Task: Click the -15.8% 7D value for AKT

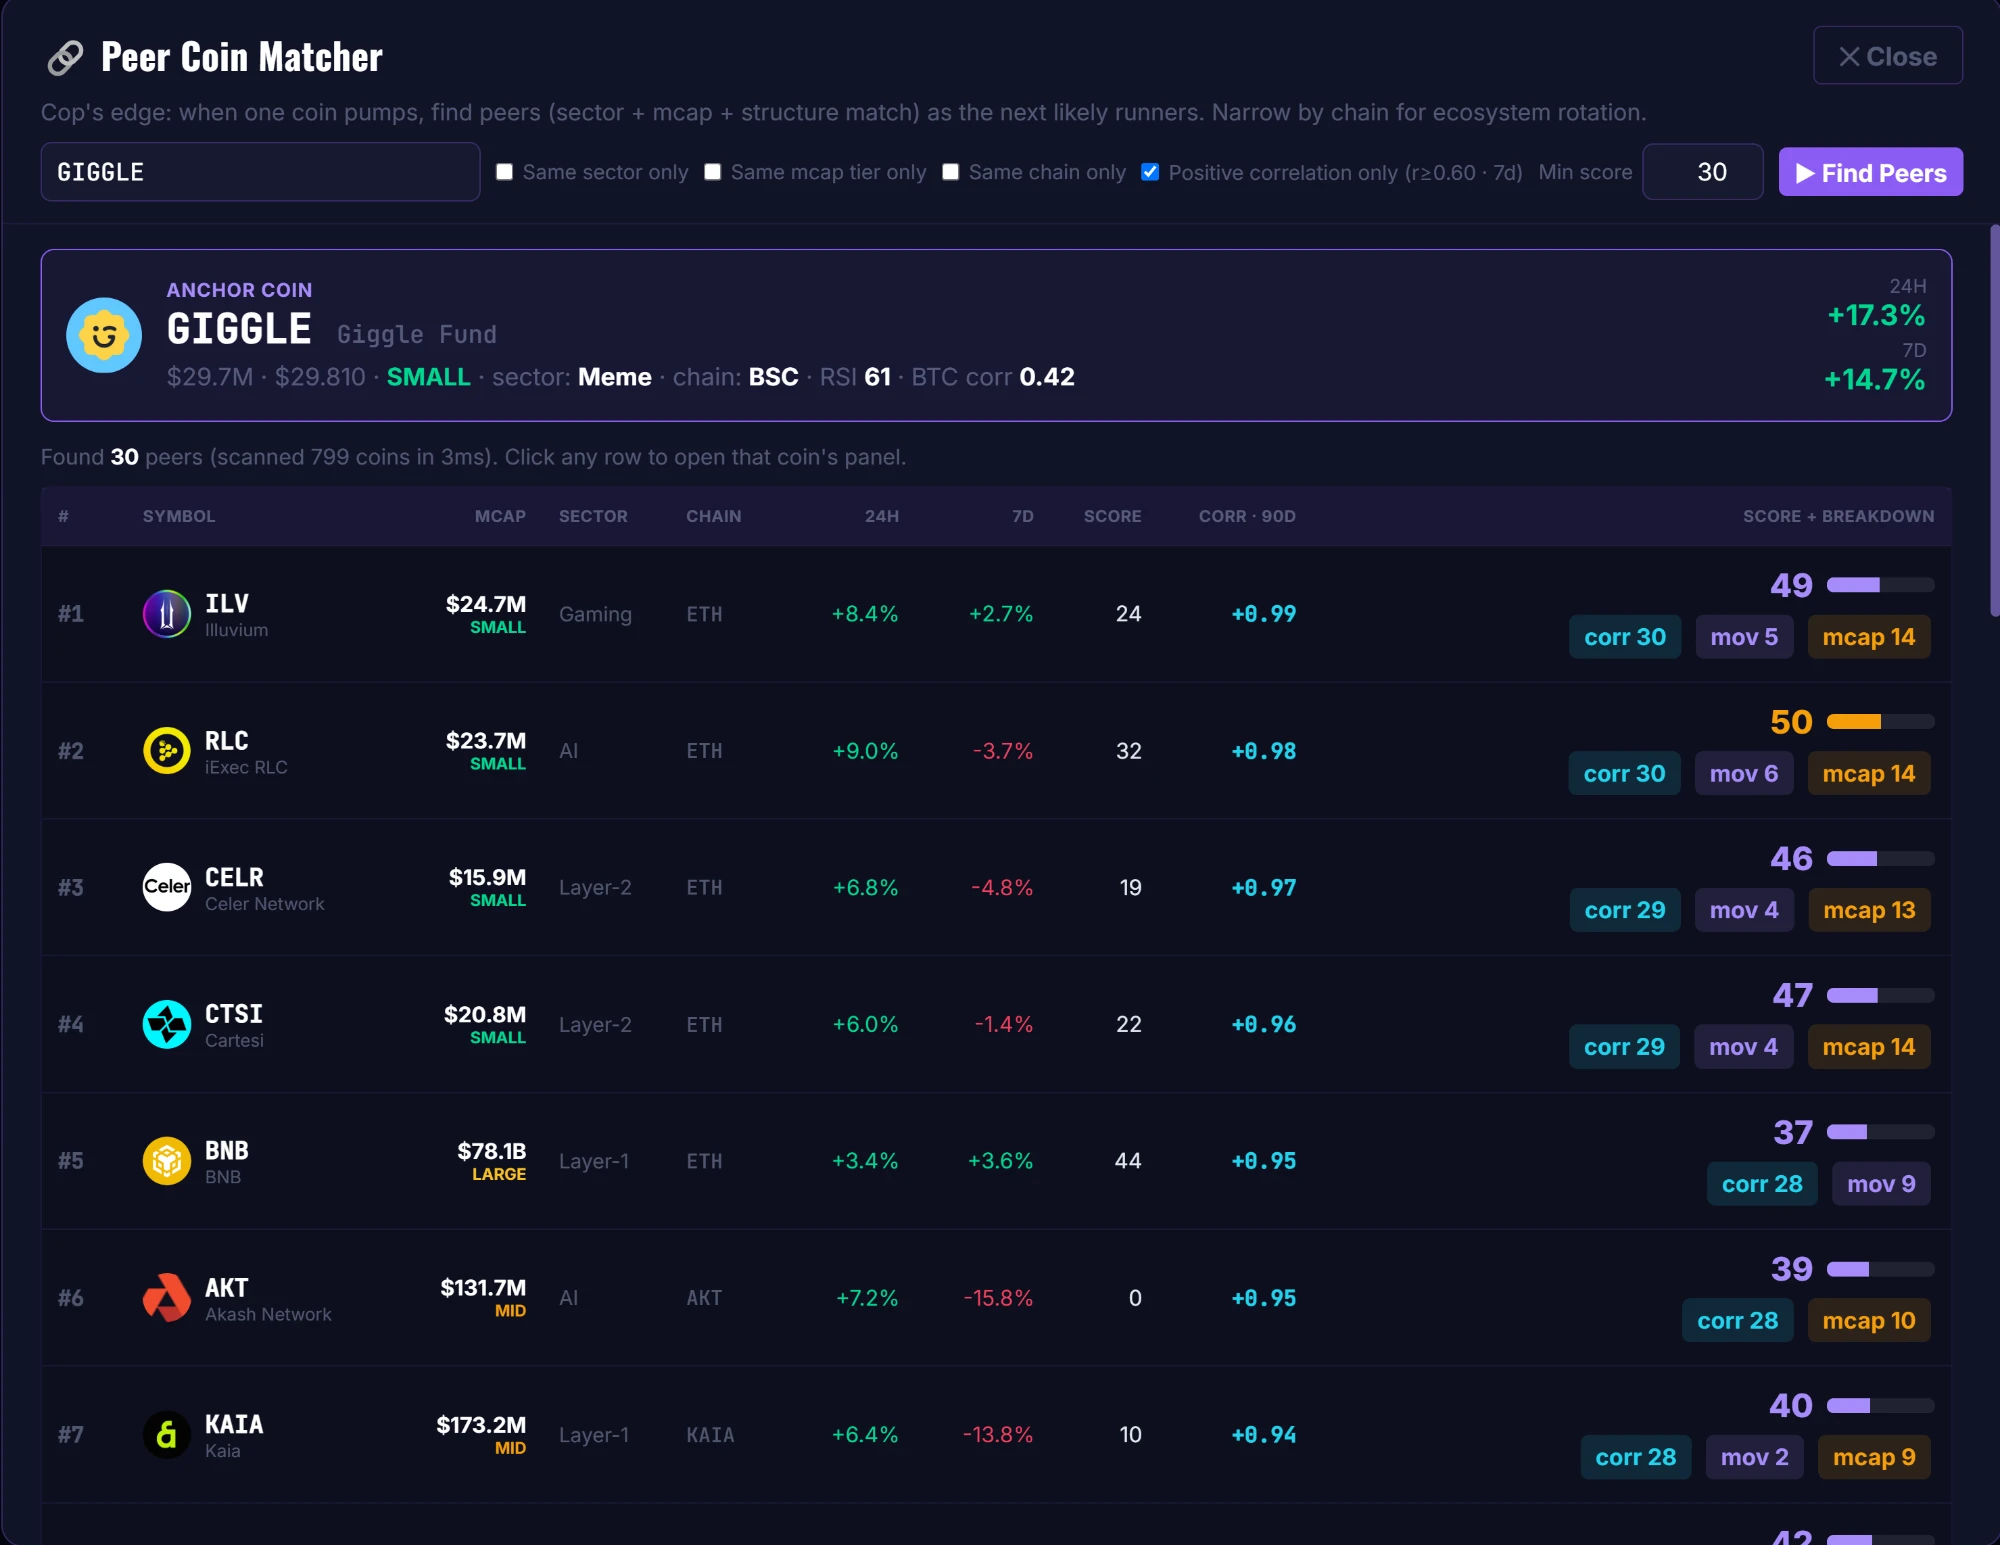Action: click(998, 1298)
